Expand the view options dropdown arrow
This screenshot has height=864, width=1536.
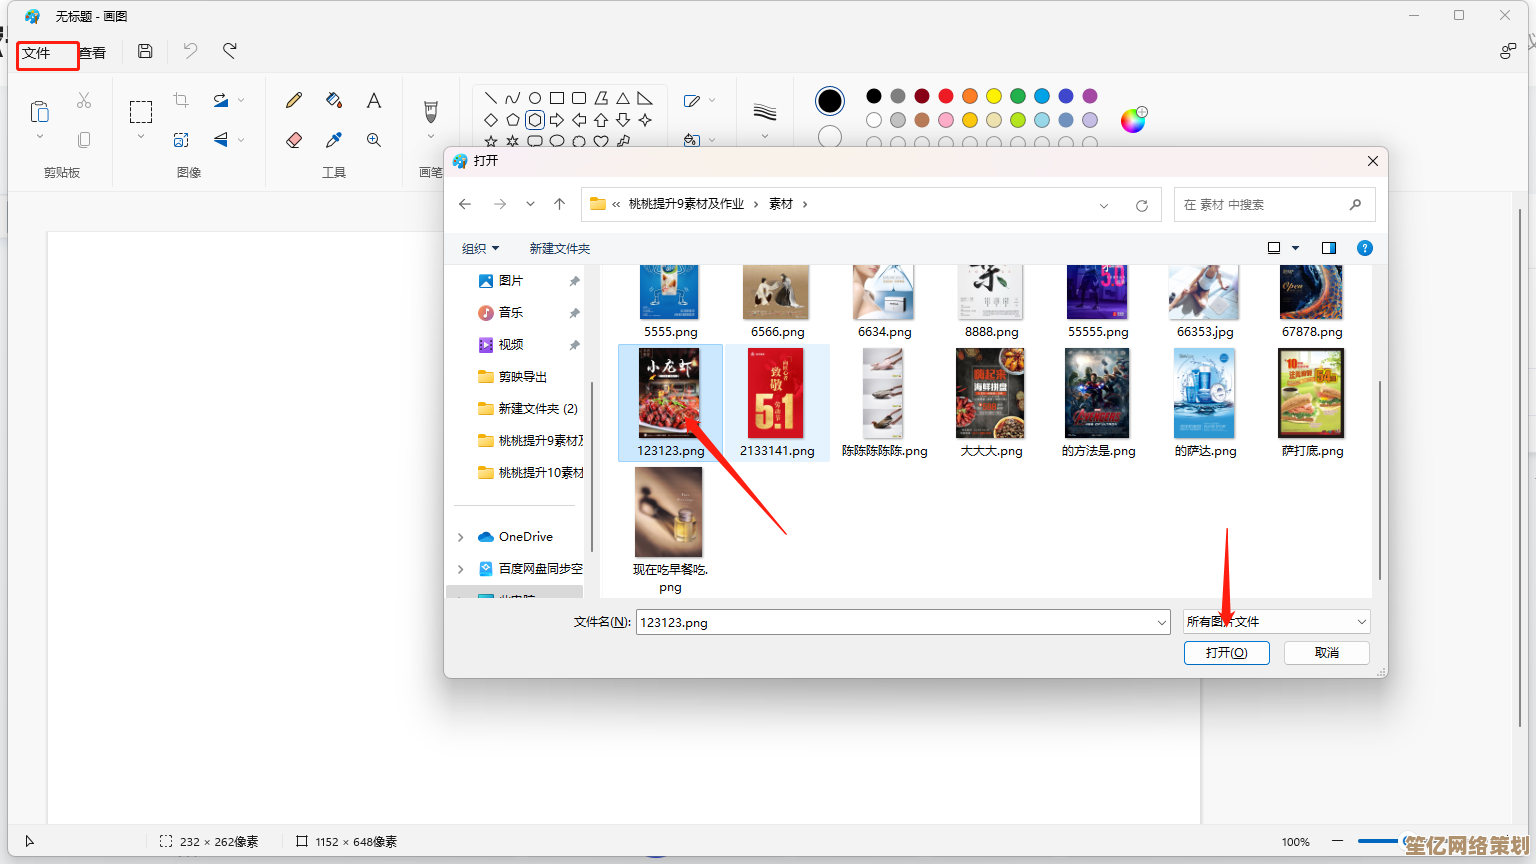(x=1296, y=248)
